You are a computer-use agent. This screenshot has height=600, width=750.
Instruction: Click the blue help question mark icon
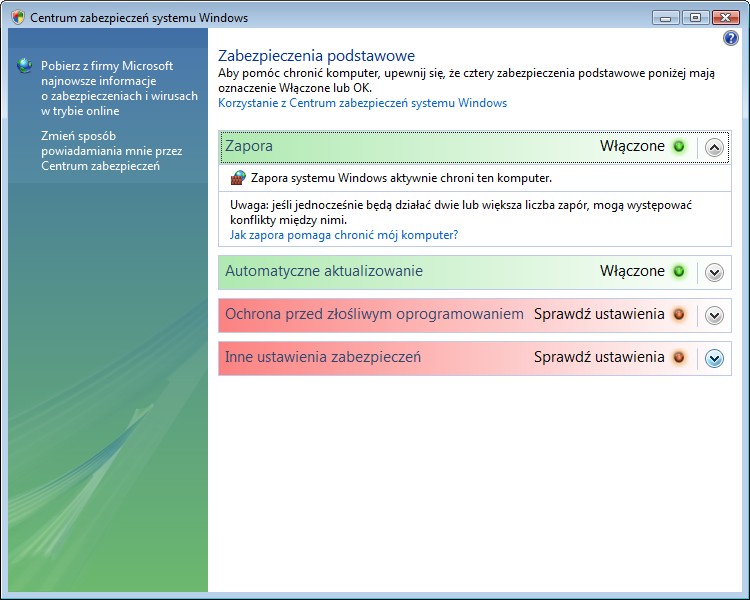click(730, 38)
